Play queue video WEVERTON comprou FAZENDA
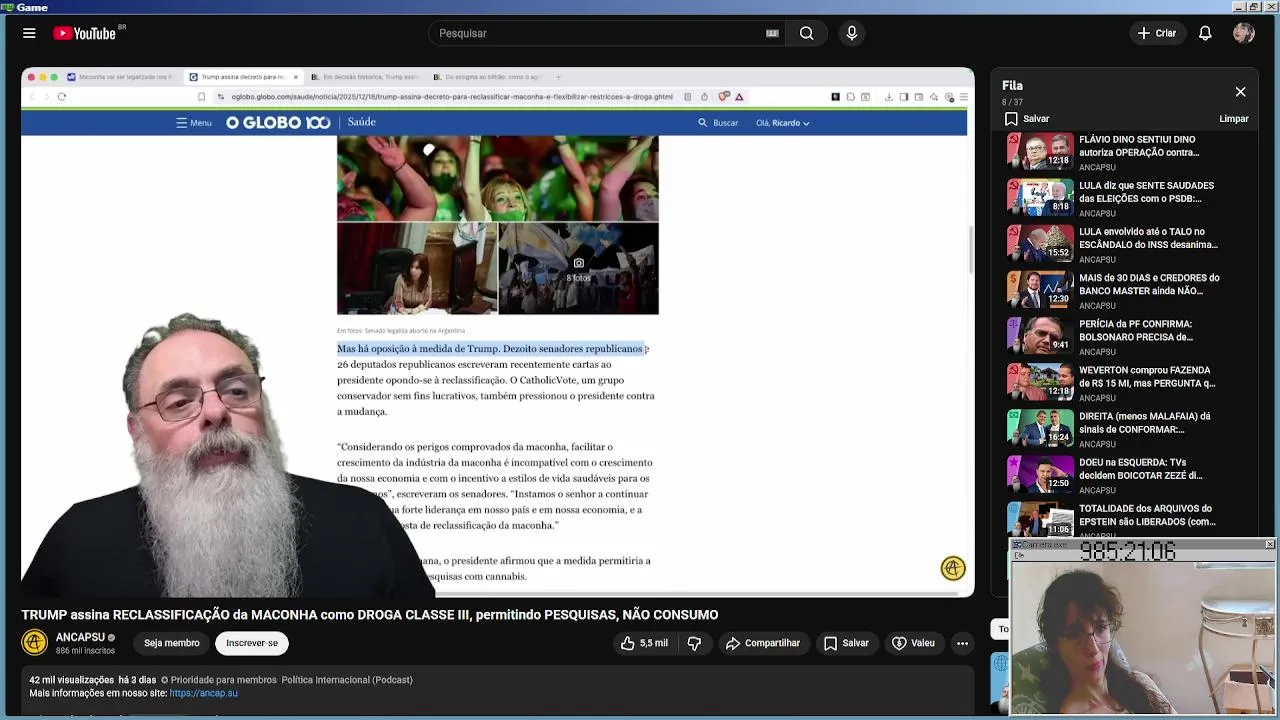This screenshot has height=720, width=1280. (1128, 382)
